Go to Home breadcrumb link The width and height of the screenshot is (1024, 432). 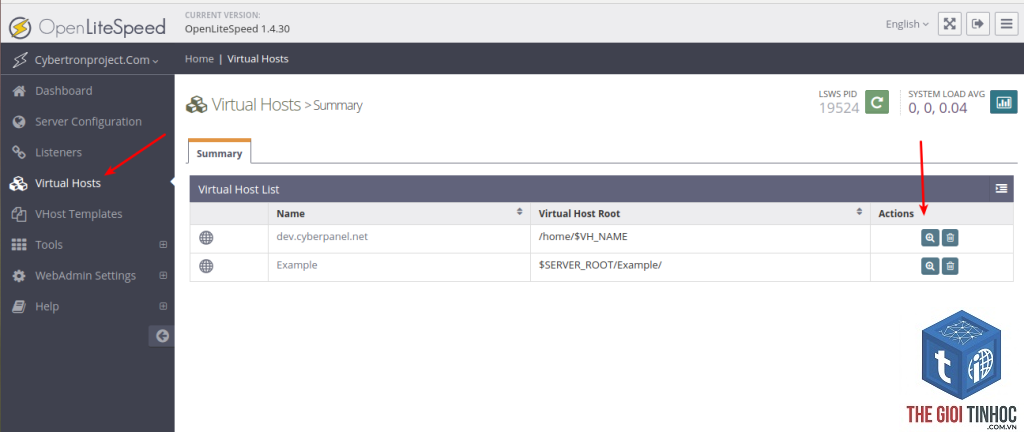pos(199,59)
